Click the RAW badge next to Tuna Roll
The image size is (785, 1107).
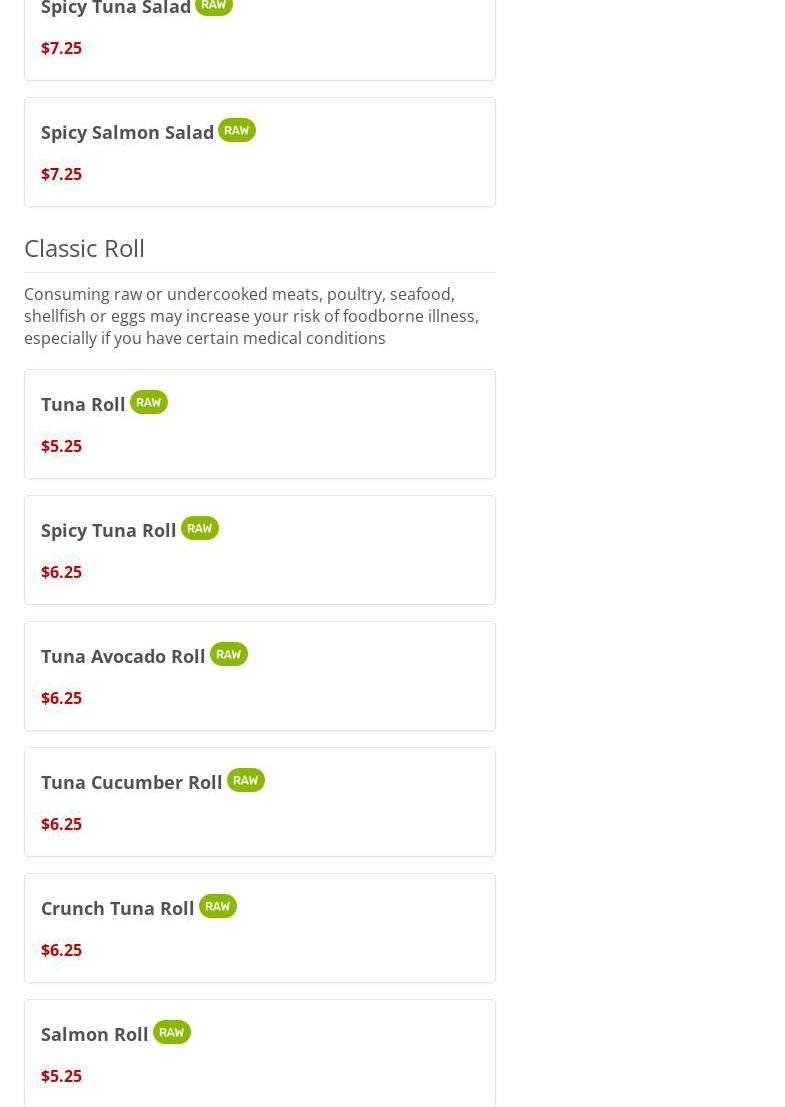coord(148,402)
